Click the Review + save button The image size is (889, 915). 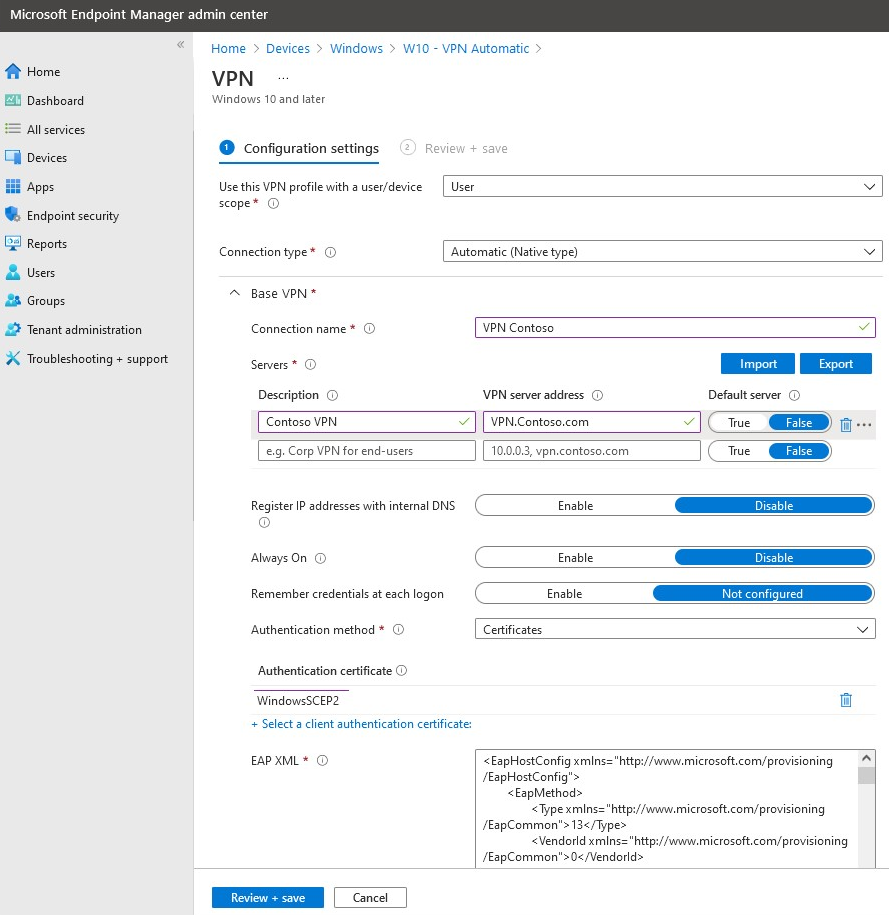point(267,897)
